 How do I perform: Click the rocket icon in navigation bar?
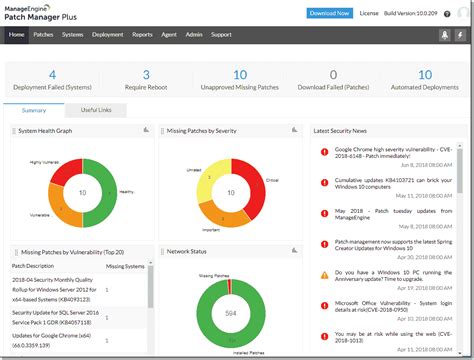[445, 35]
